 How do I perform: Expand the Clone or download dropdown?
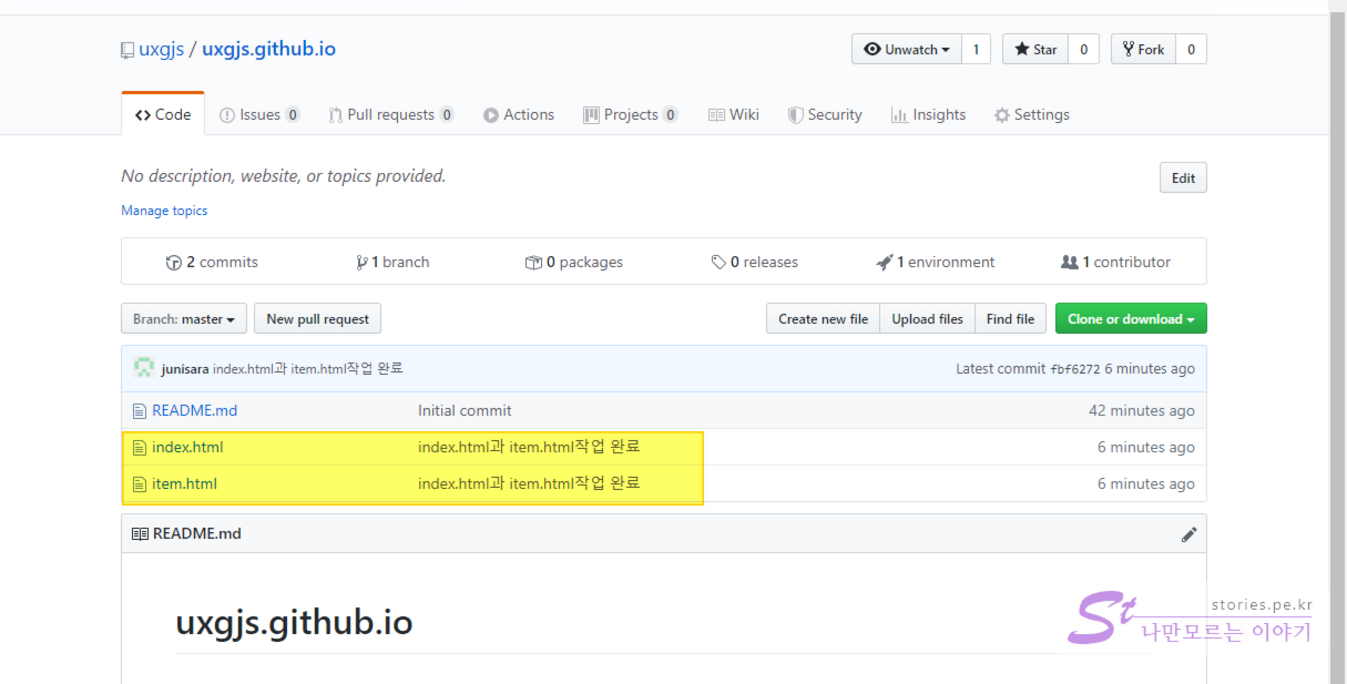tap(1130, 319)
